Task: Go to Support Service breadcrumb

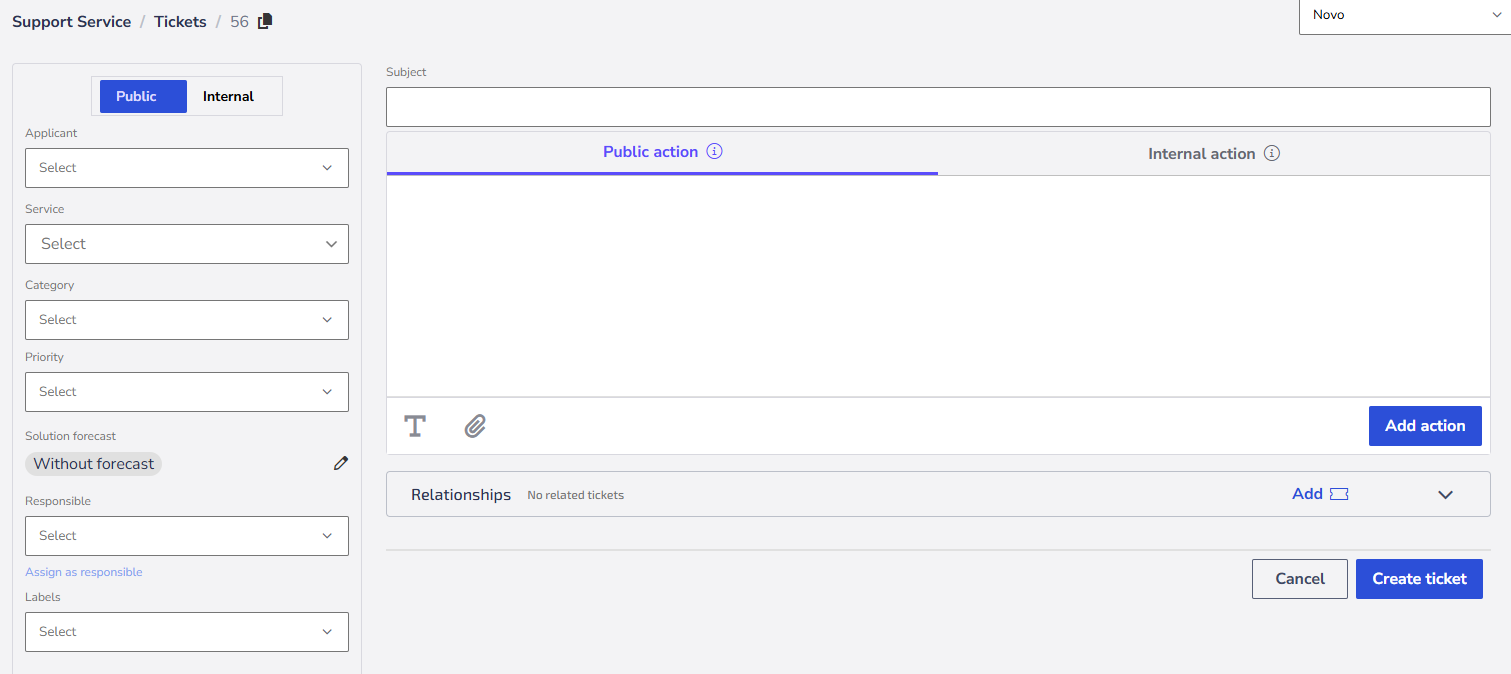Action: tap(72, 21)
